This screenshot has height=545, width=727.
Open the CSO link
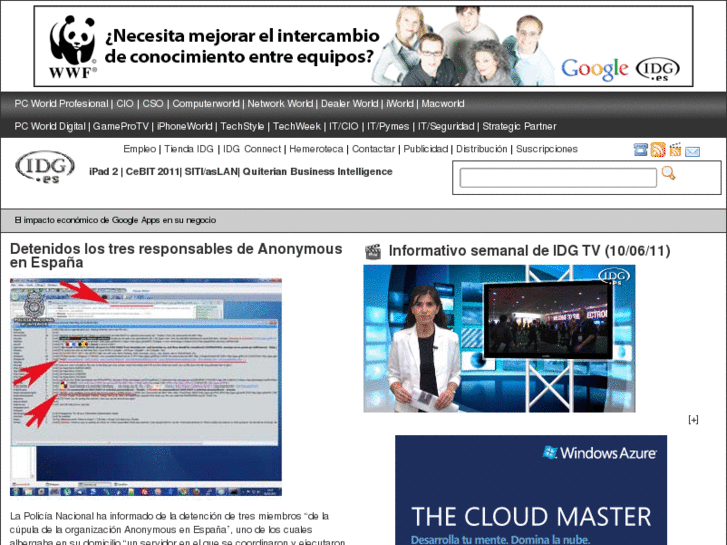click(x=153, y=103)
